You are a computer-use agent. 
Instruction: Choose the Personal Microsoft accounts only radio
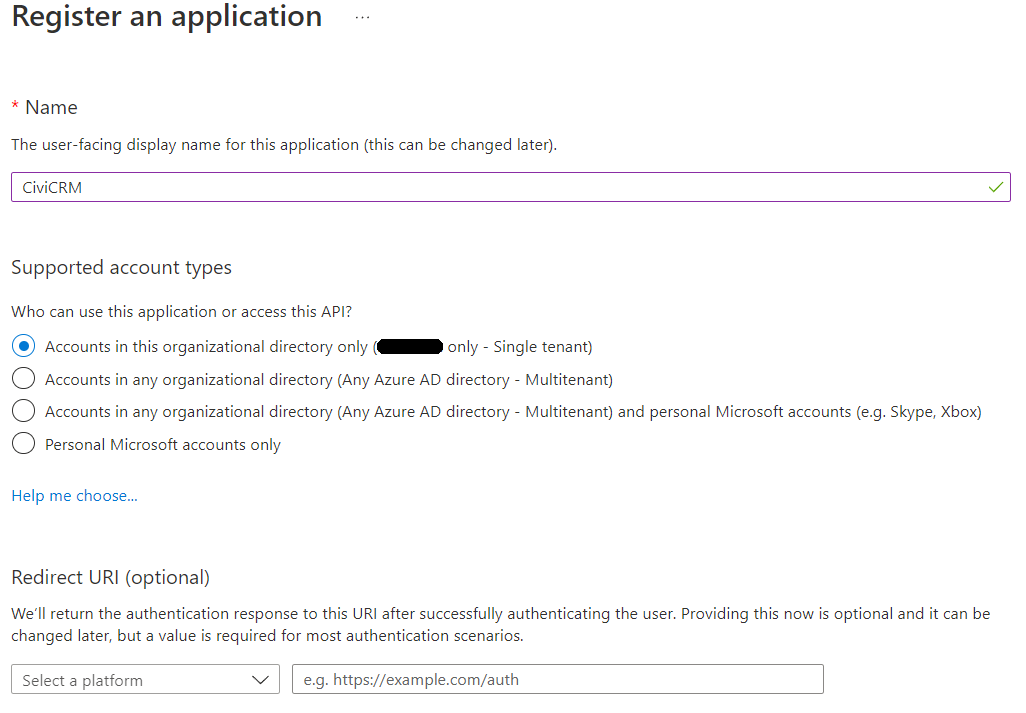click(x=23, y=444)
